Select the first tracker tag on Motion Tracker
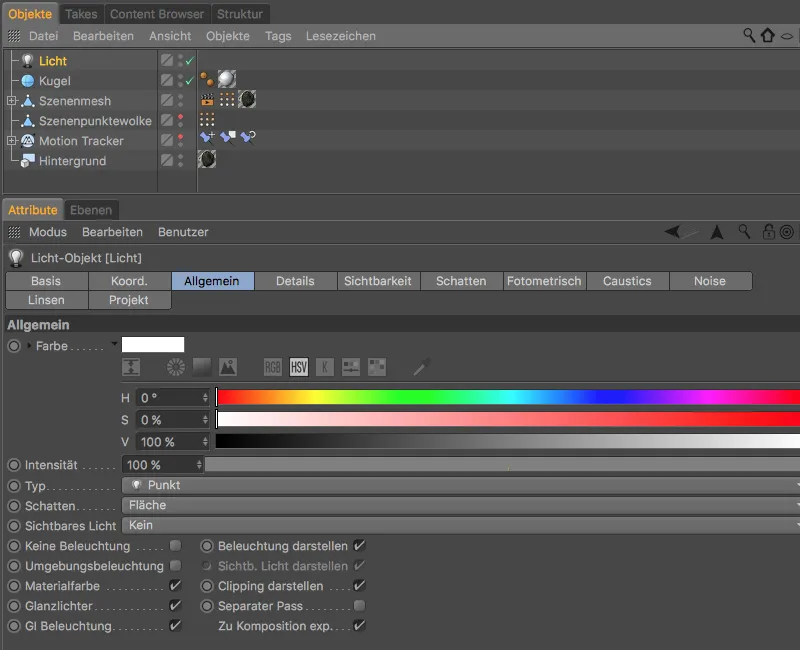 coord(207,137)
